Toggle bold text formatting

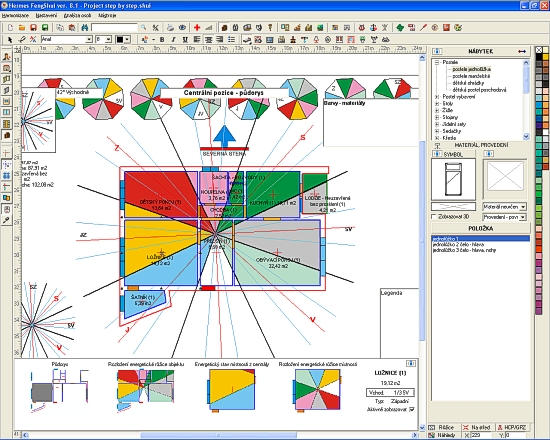[162, 40]
